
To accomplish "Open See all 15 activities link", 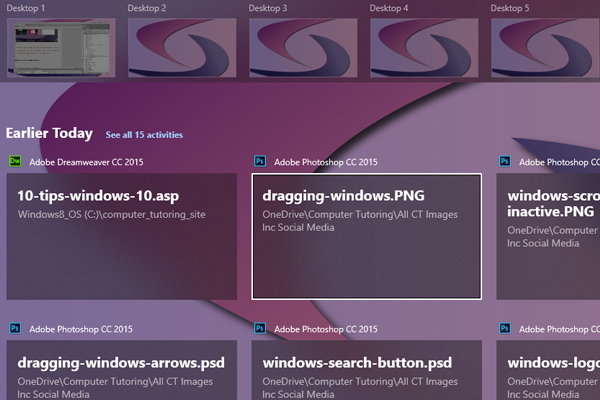I will (144, 135).
